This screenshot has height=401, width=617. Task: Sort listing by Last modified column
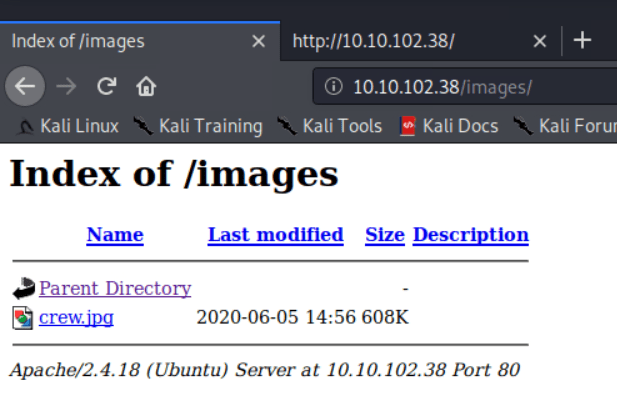coord(275,235)
